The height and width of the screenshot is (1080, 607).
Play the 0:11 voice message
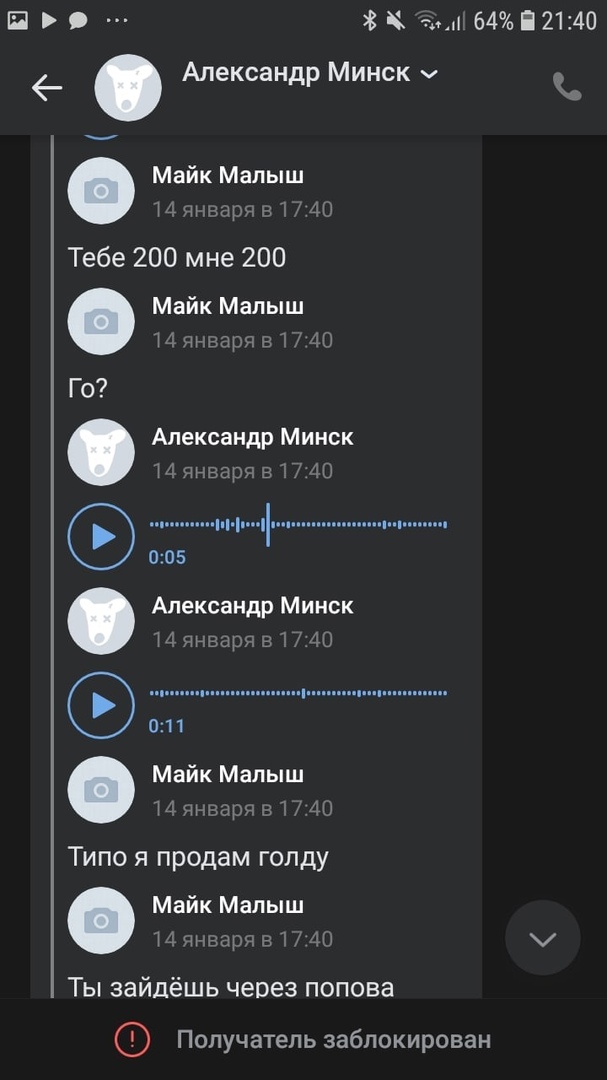click(101, 706)
